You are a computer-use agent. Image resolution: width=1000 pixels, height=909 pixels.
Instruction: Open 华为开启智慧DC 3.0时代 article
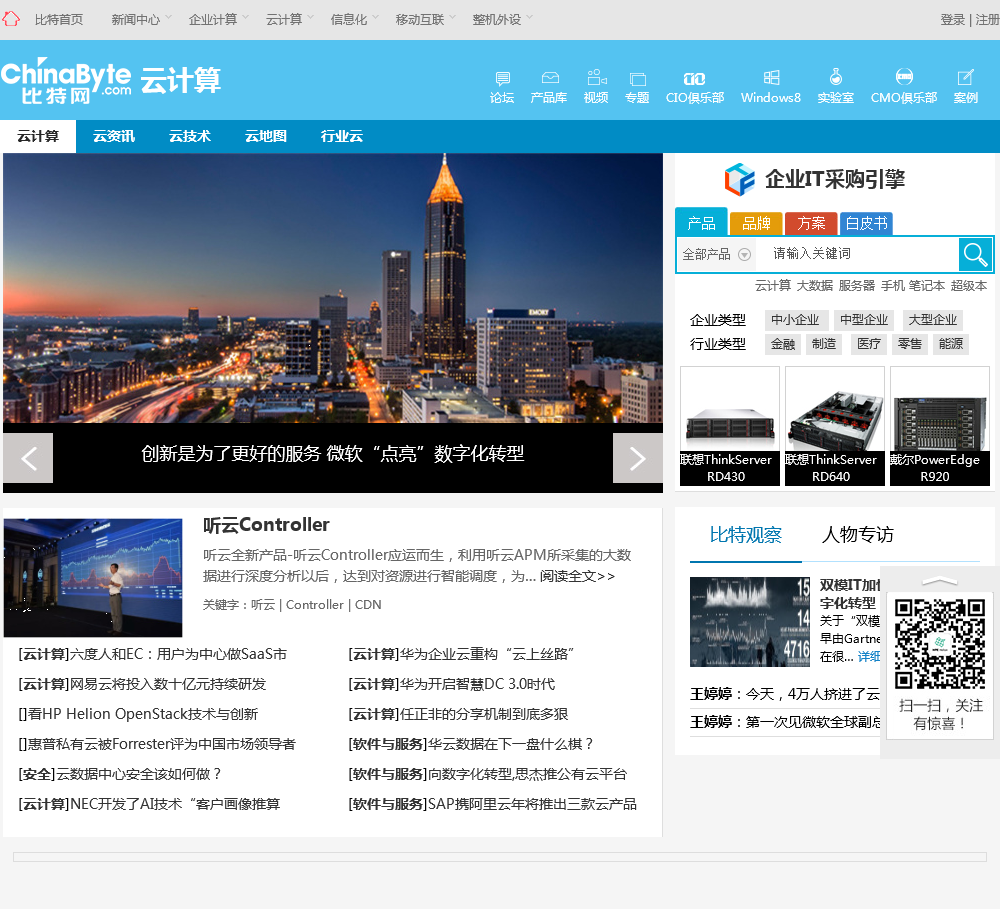point(477,684)
